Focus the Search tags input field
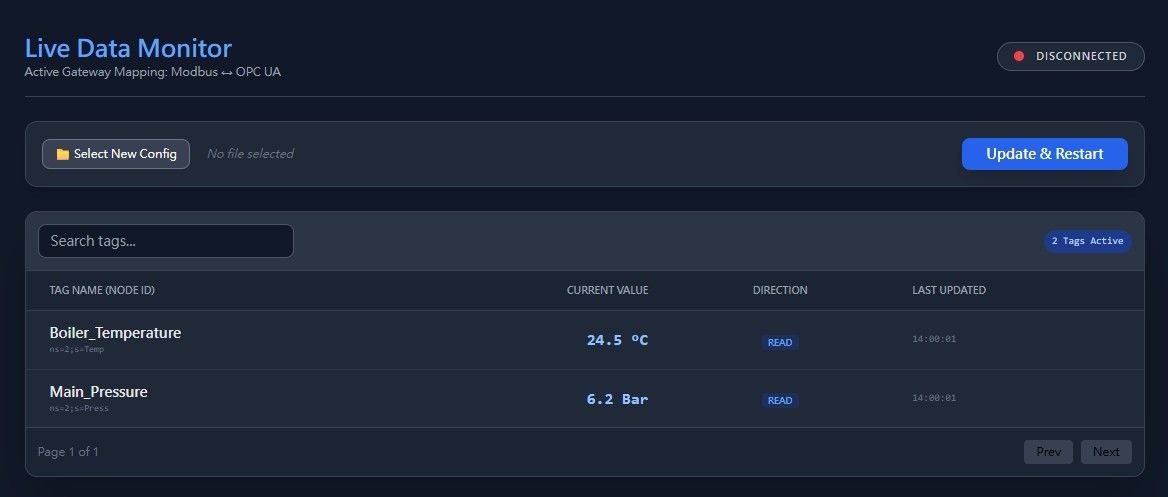 point(165,241)
